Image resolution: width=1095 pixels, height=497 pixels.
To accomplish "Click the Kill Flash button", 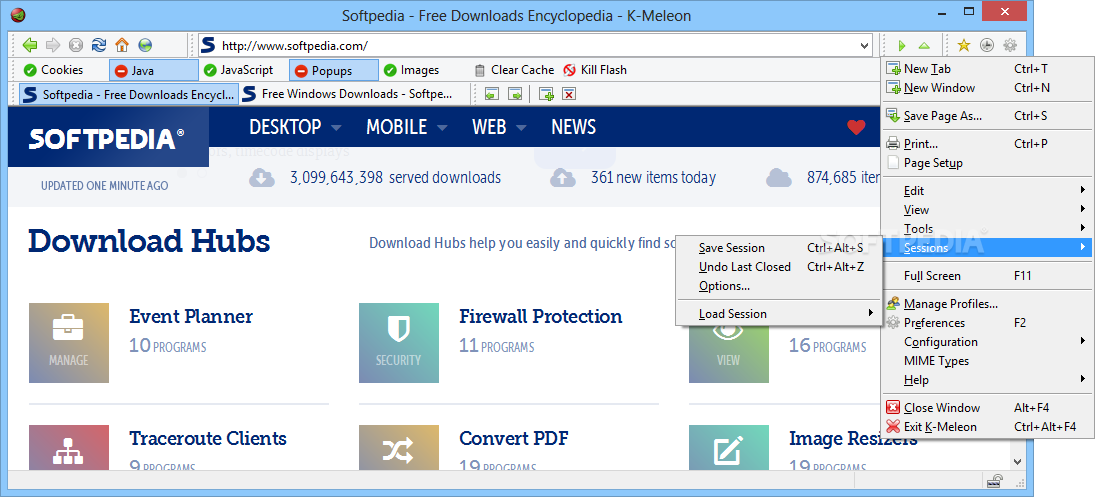I will tap(595, 70).
